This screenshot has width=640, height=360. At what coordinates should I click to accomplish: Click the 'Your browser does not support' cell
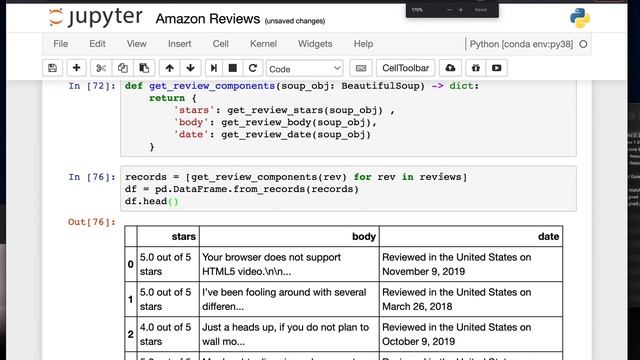pos(289,264)
